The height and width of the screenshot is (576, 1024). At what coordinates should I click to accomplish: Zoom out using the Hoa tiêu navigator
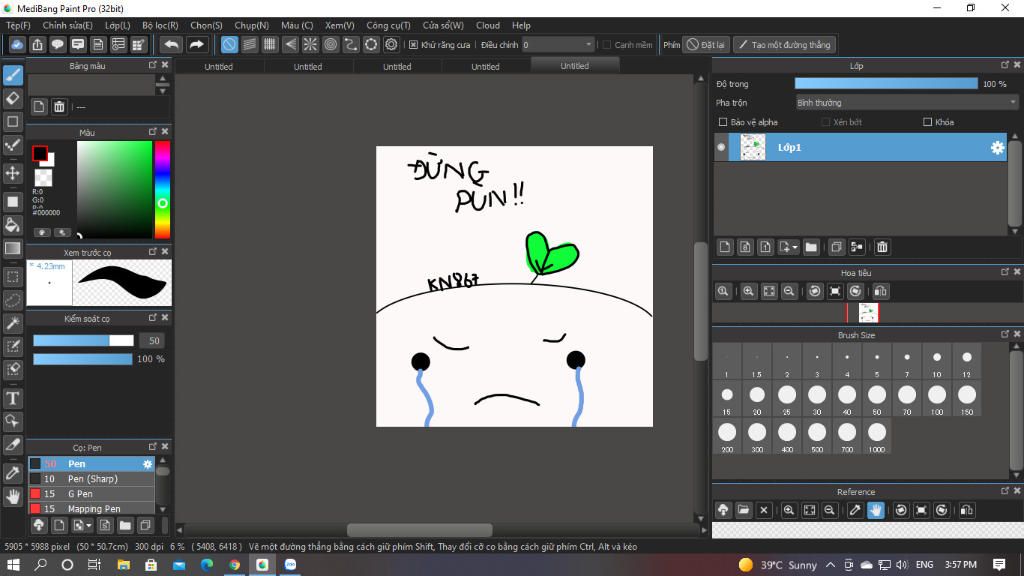coord(789,291)
